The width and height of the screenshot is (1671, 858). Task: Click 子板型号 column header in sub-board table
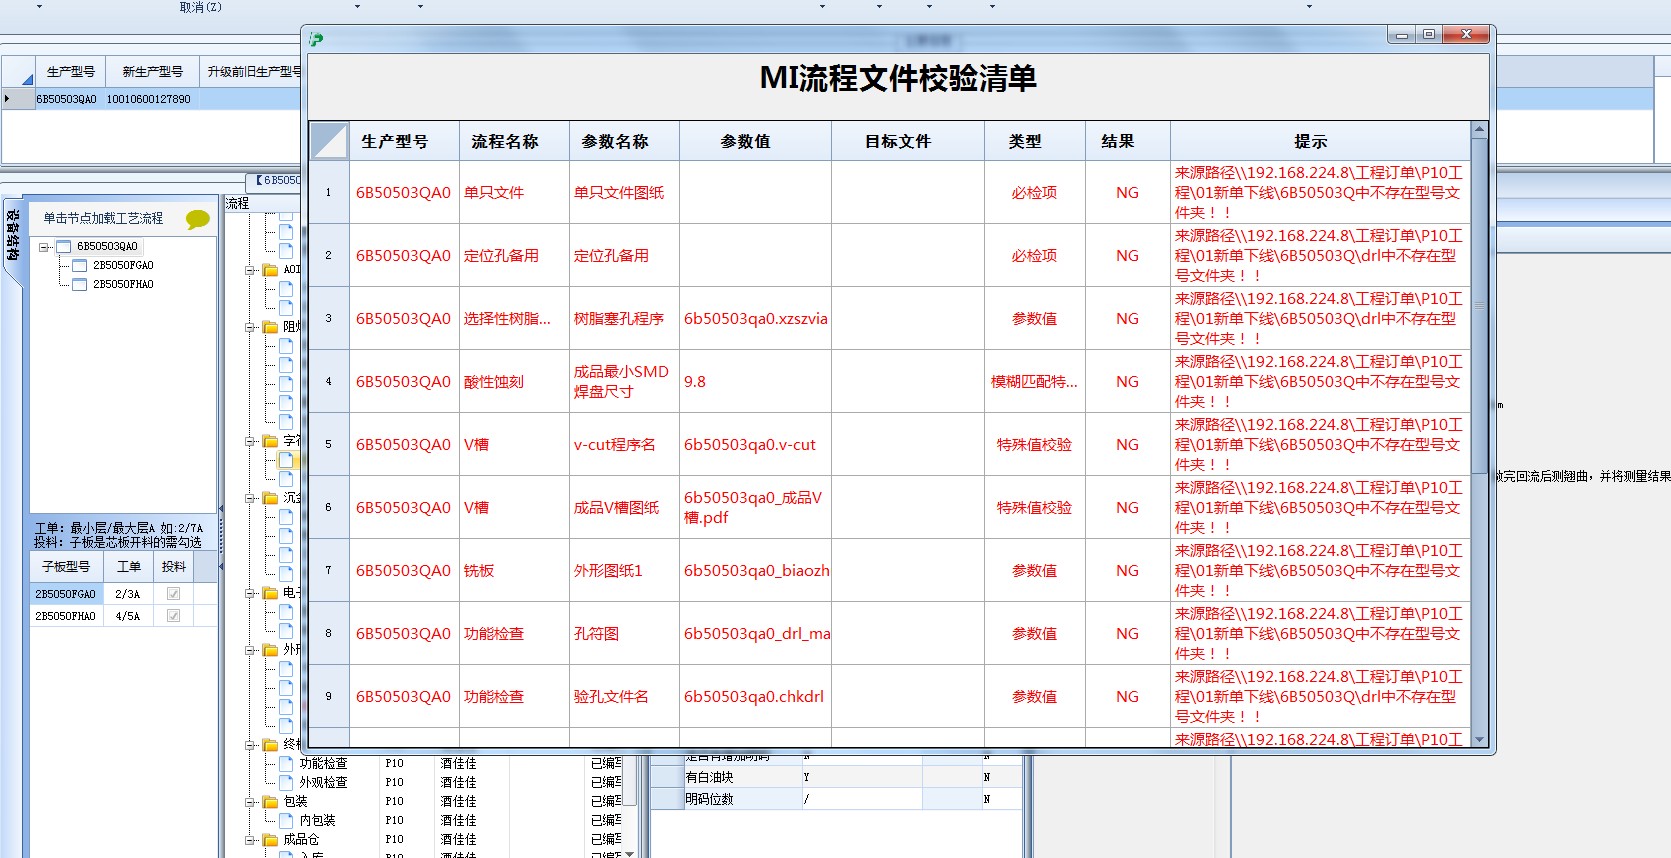pos(65,566)
